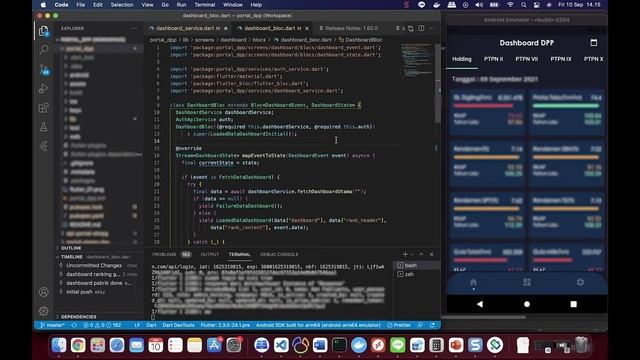
Task: Tap Android back triangle in emulator
Action: tap(480, 304)
